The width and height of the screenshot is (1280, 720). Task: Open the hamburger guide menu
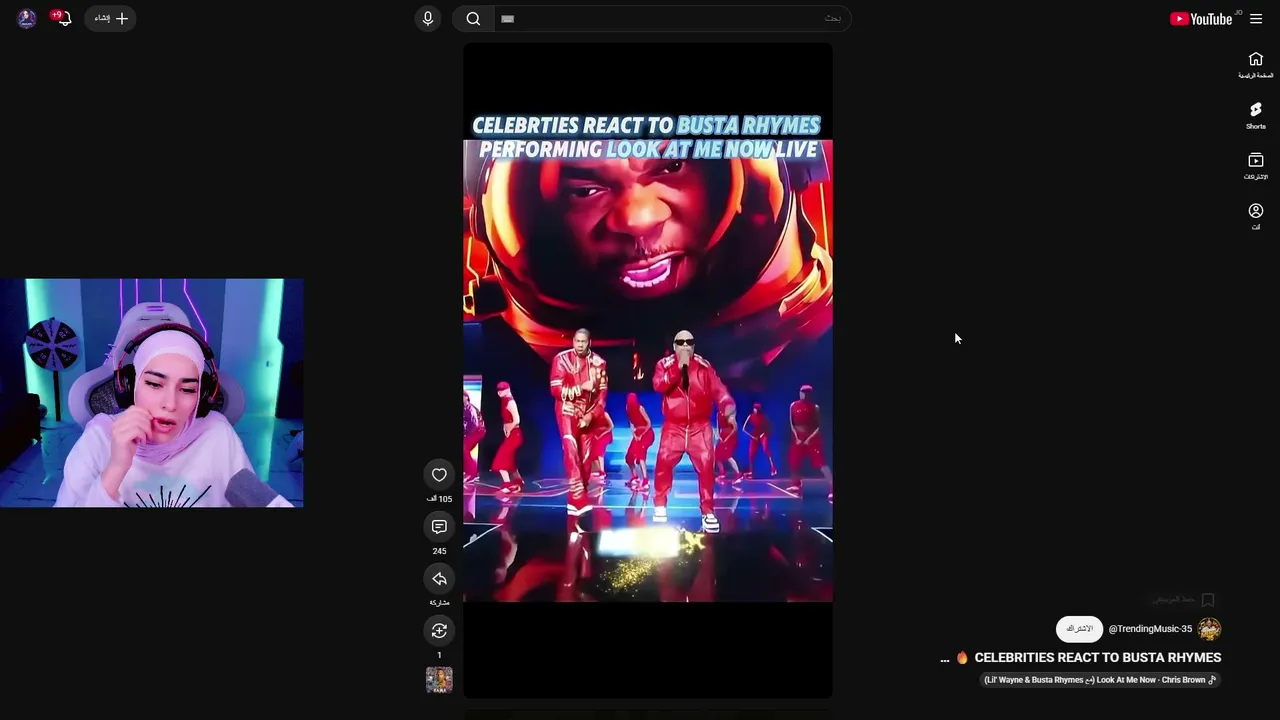coord(1256,18)
